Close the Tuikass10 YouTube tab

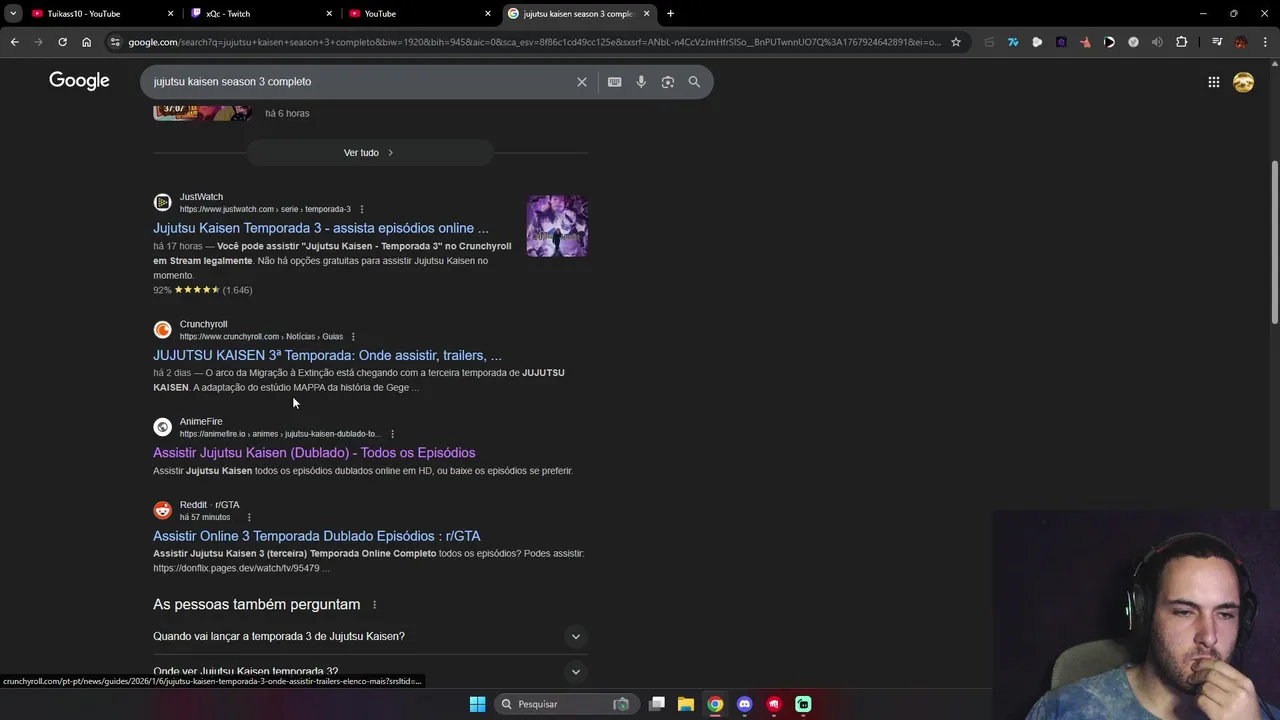tap(170, 13)
